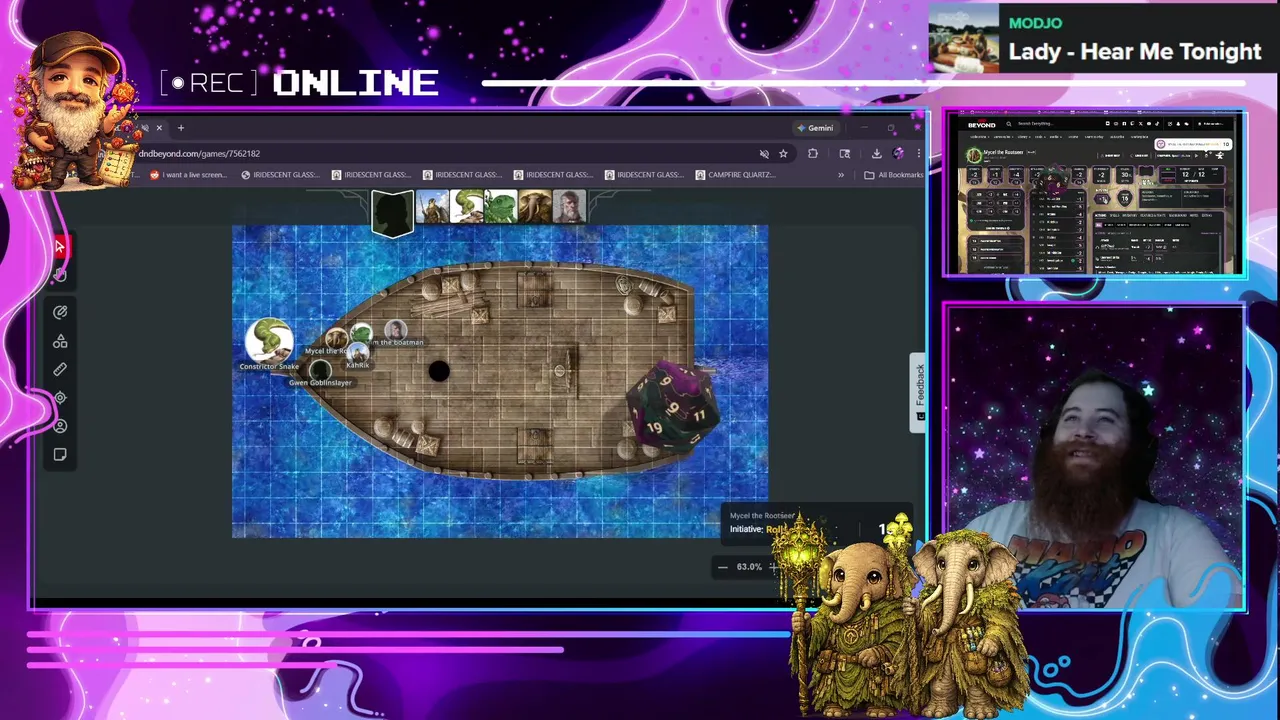This screenshot has width=1280, height=720.
Task: Select Mycel the Rootseer elephant token
Action: (336, 338)
